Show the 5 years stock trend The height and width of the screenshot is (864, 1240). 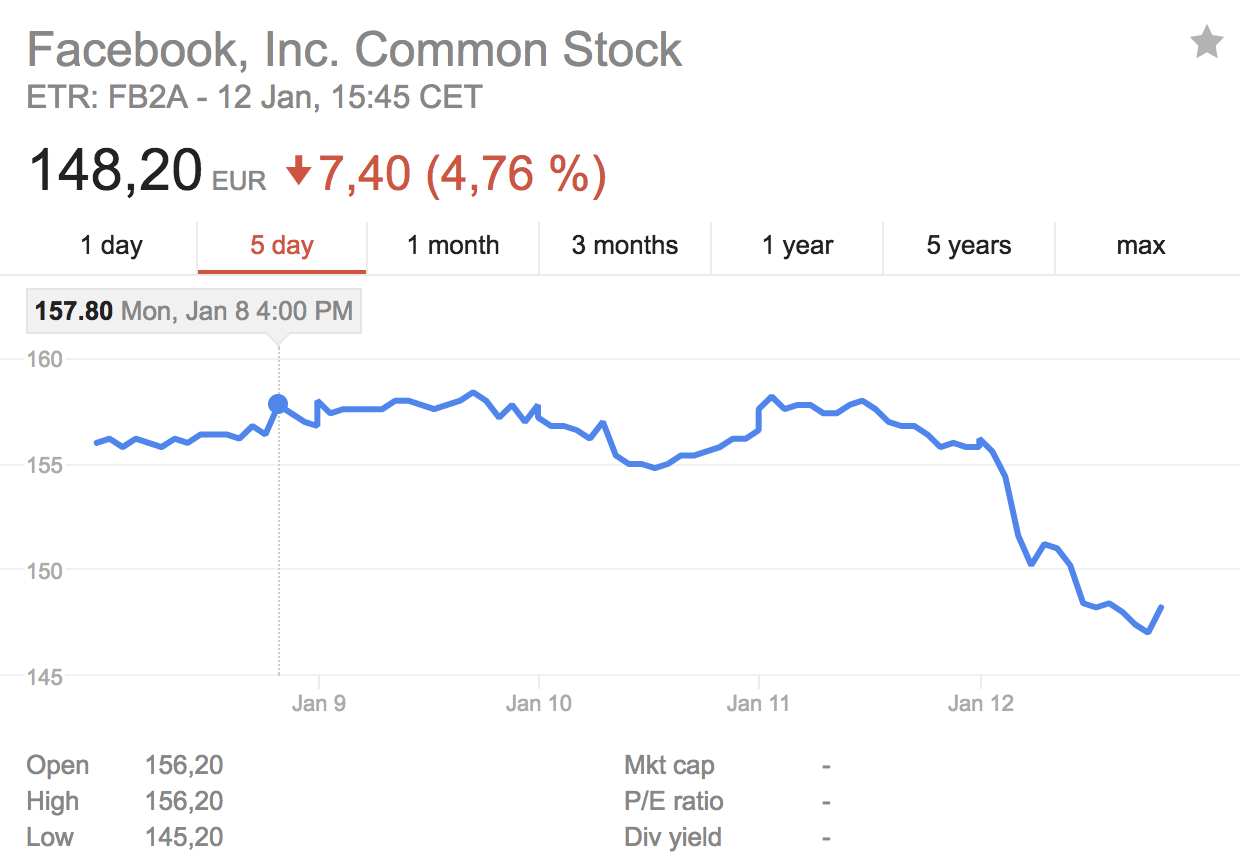tap(968, 245)
